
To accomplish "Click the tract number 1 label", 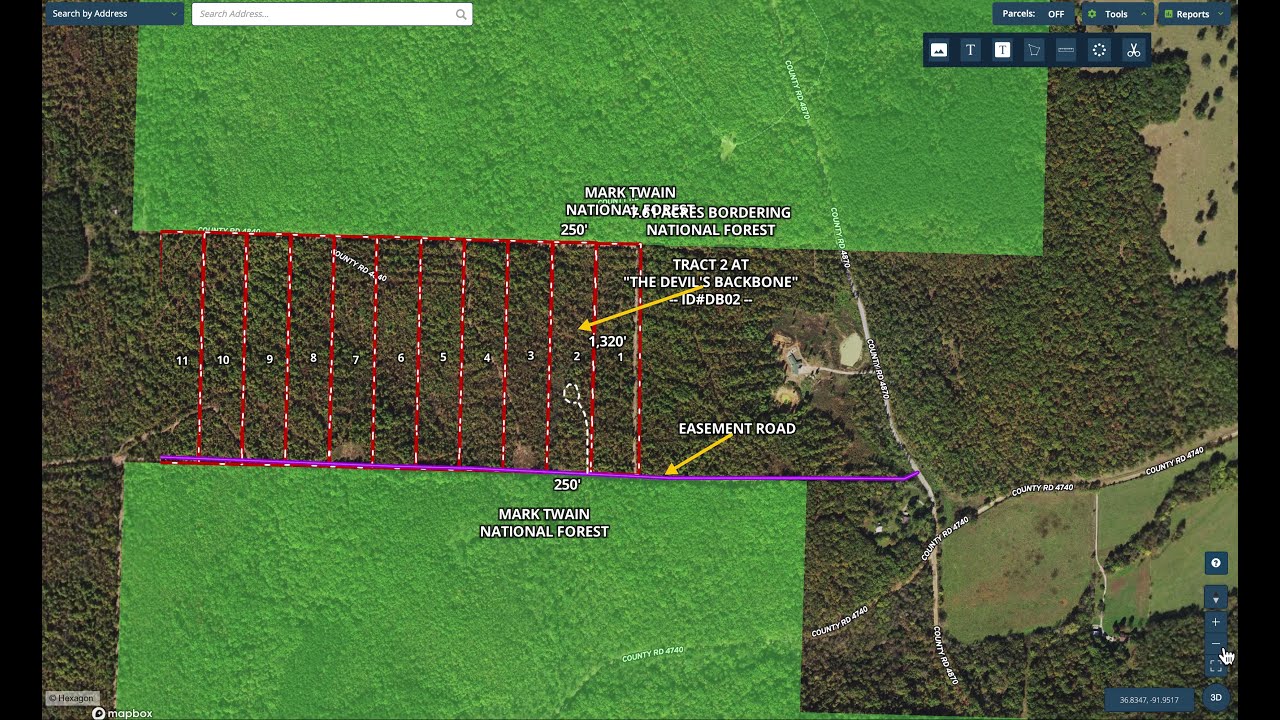I will pos(620,356).
